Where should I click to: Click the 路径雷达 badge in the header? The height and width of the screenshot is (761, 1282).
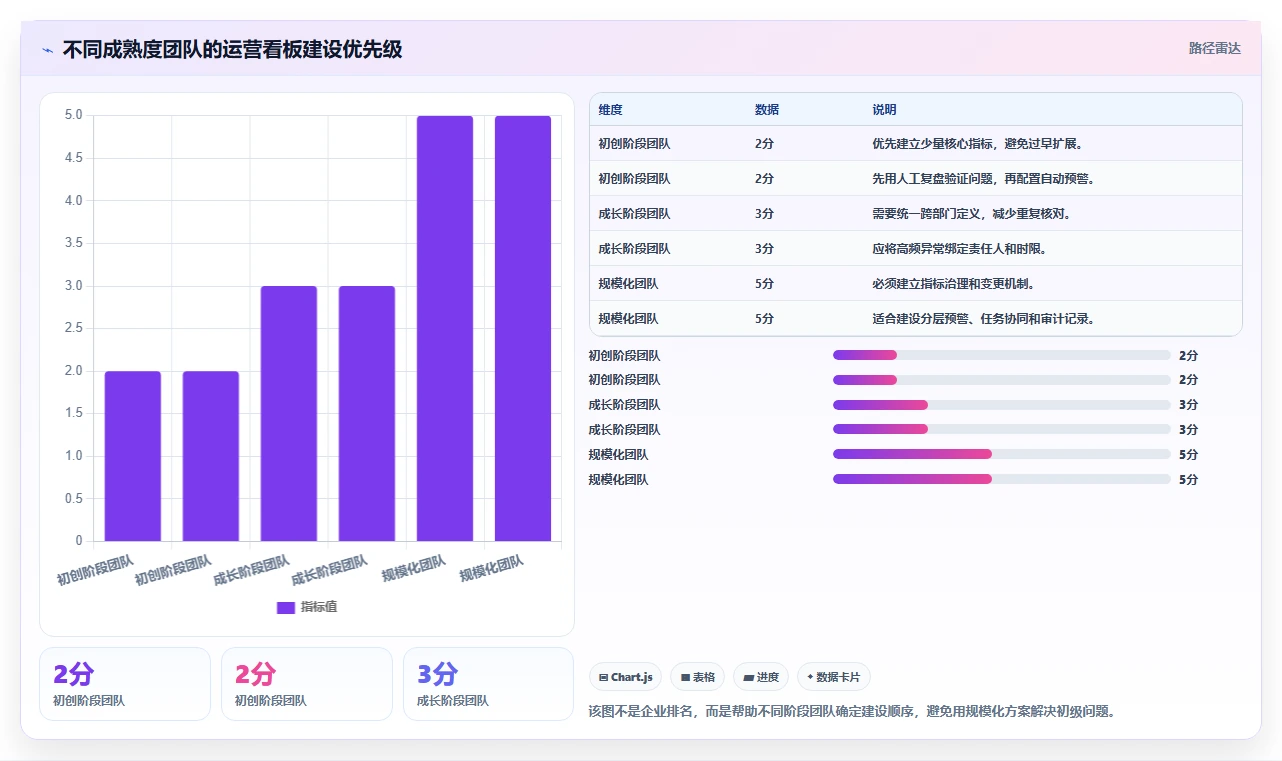point(1214,48)
